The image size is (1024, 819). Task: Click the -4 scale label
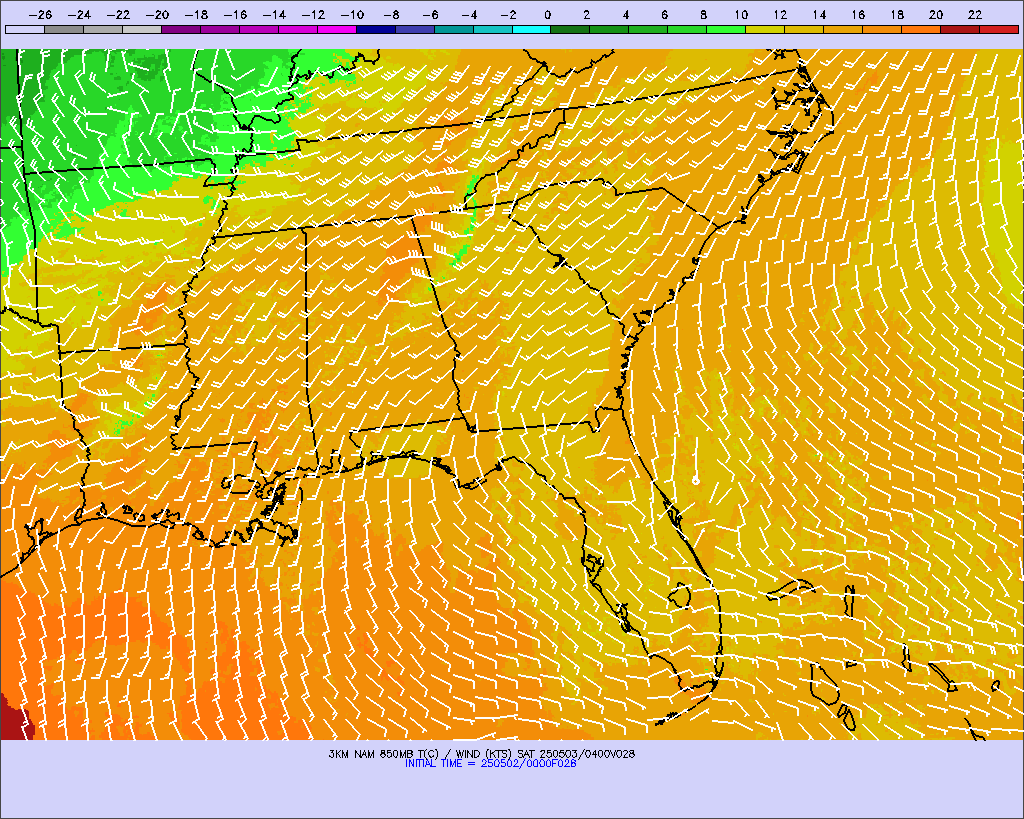[x=470, y=15]
